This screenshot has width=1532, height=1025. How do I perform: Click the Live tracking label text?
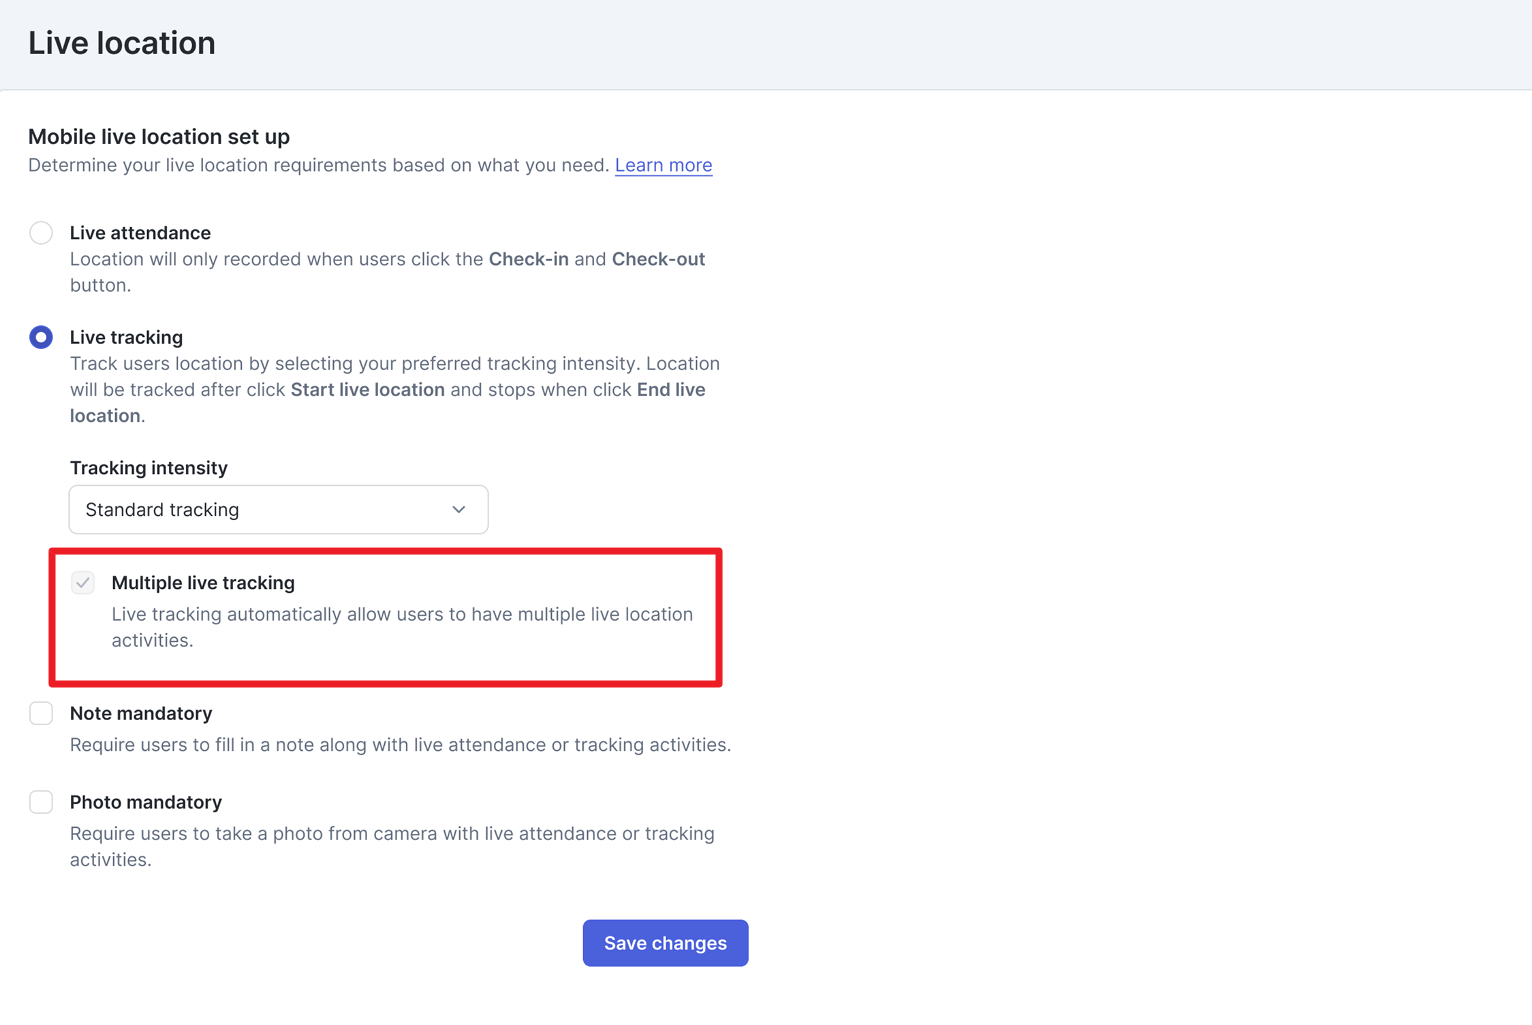pyautogui.click(x=126, y=337)
